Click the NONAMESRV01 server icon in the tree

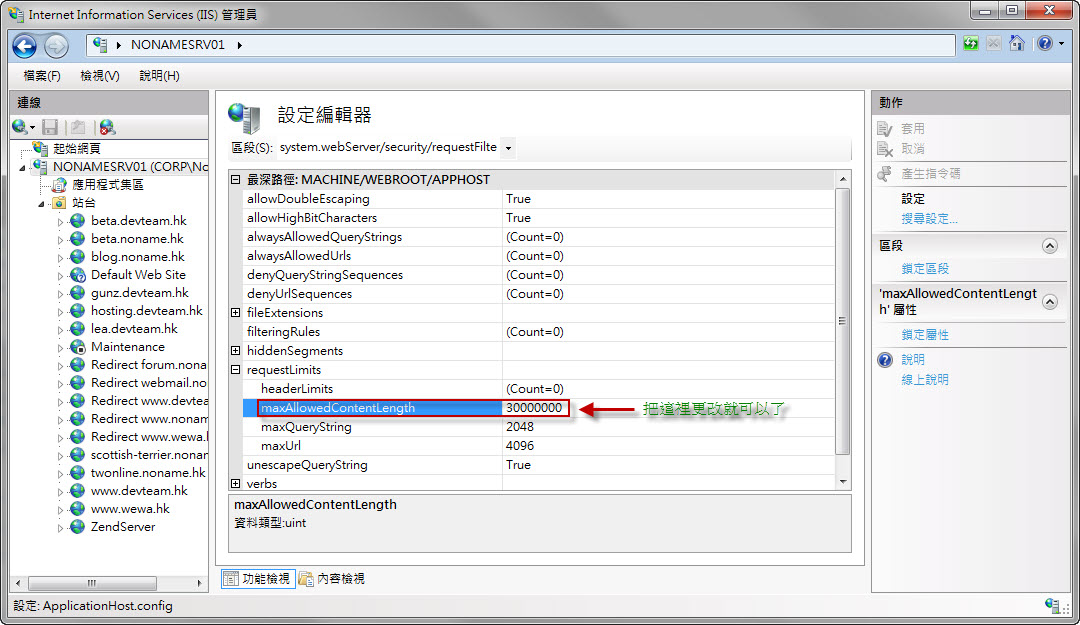(x=41, y=167)
